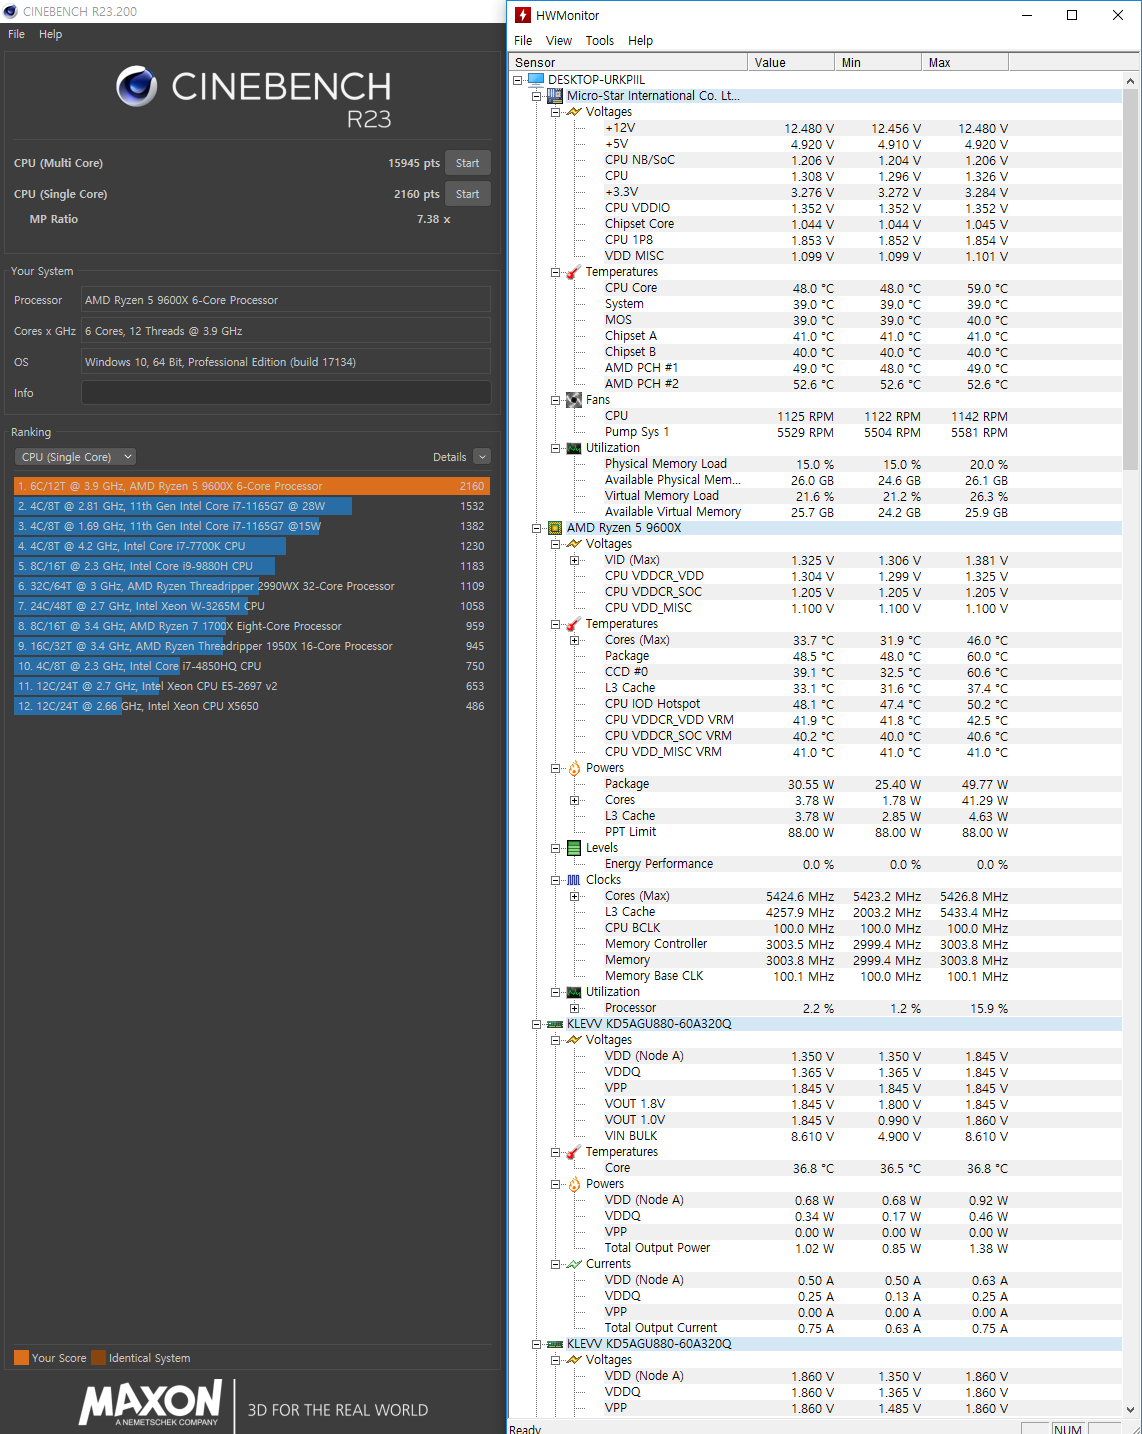Click the first KLEVV Temperatures thermometer icon
1142x1434 pixels.
coord(574,1152)
